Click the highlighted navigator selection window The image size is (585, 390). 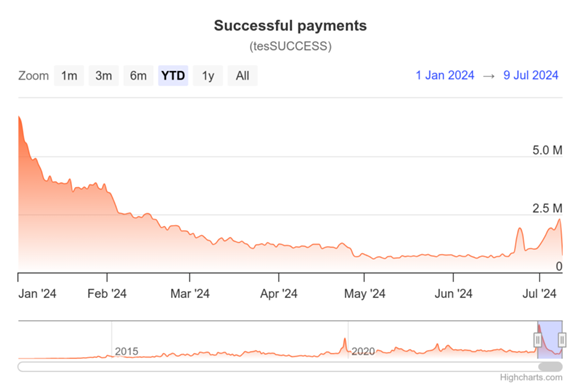coord(550,340)
